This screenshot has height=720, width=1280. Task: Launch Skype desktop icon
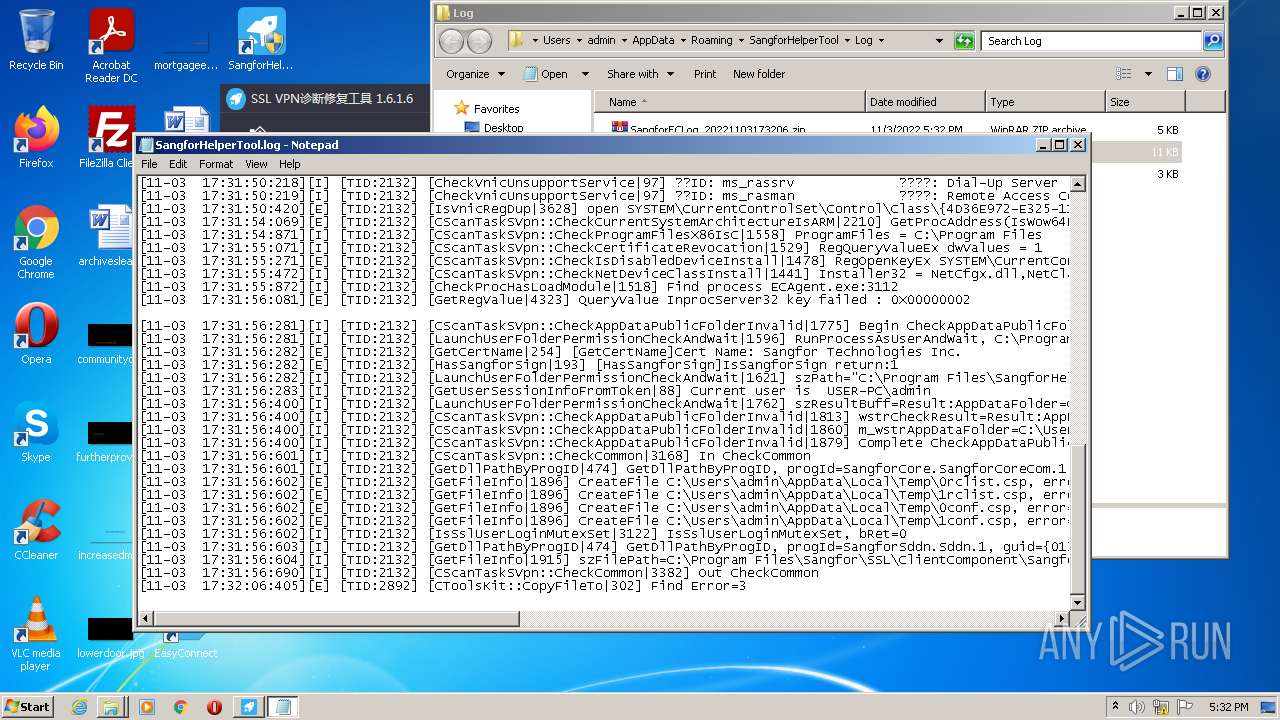(36, 432)
